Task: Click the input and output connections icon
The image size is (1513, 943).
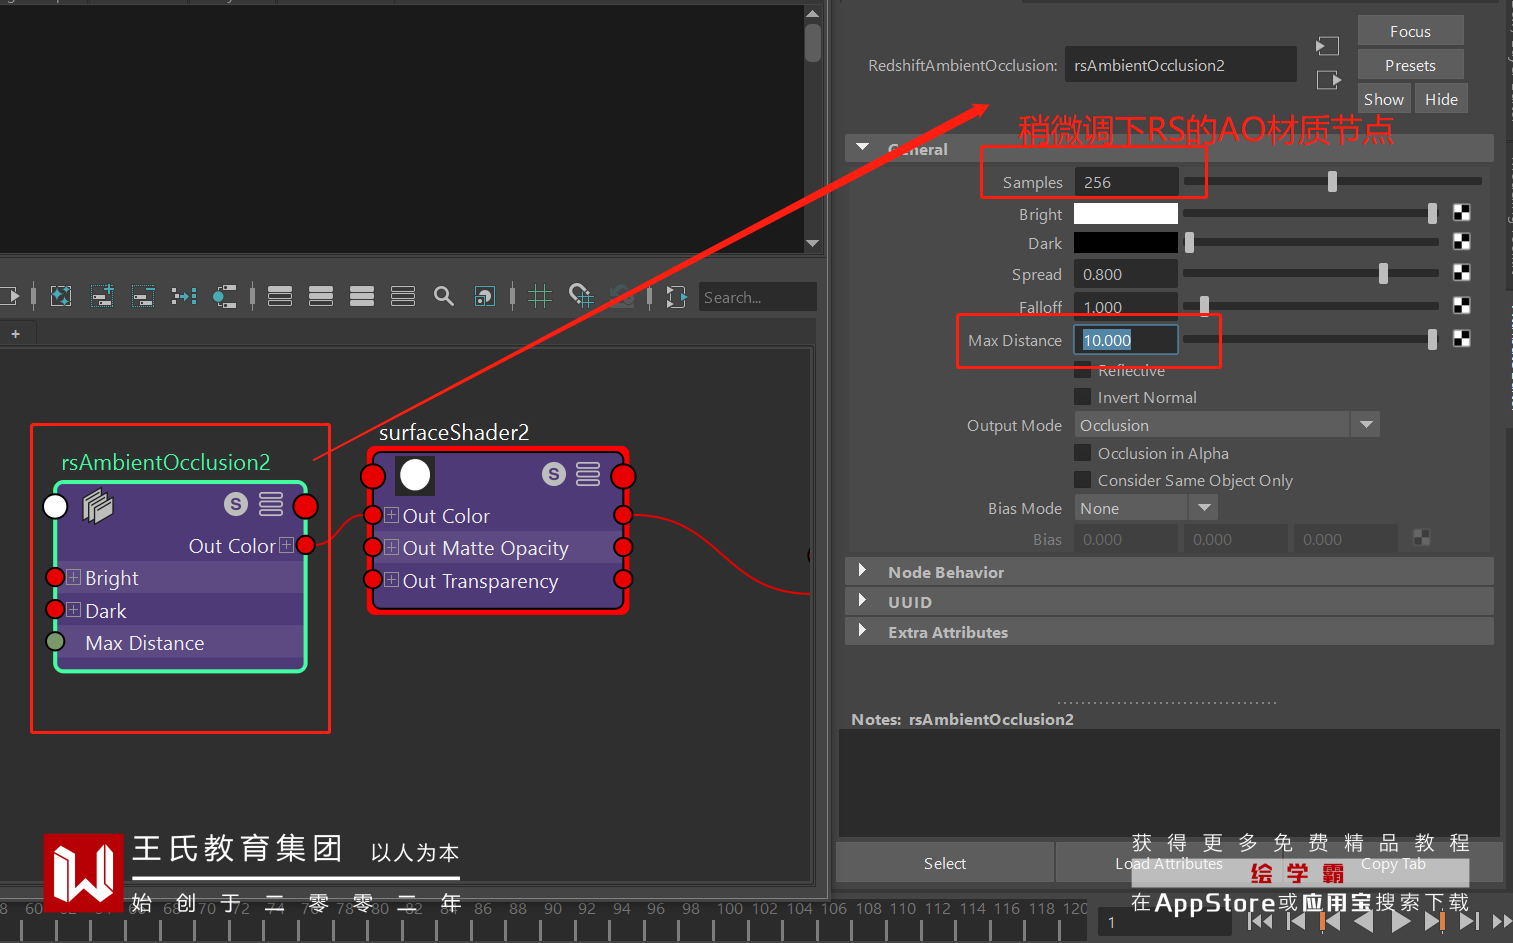Action: 225,296
